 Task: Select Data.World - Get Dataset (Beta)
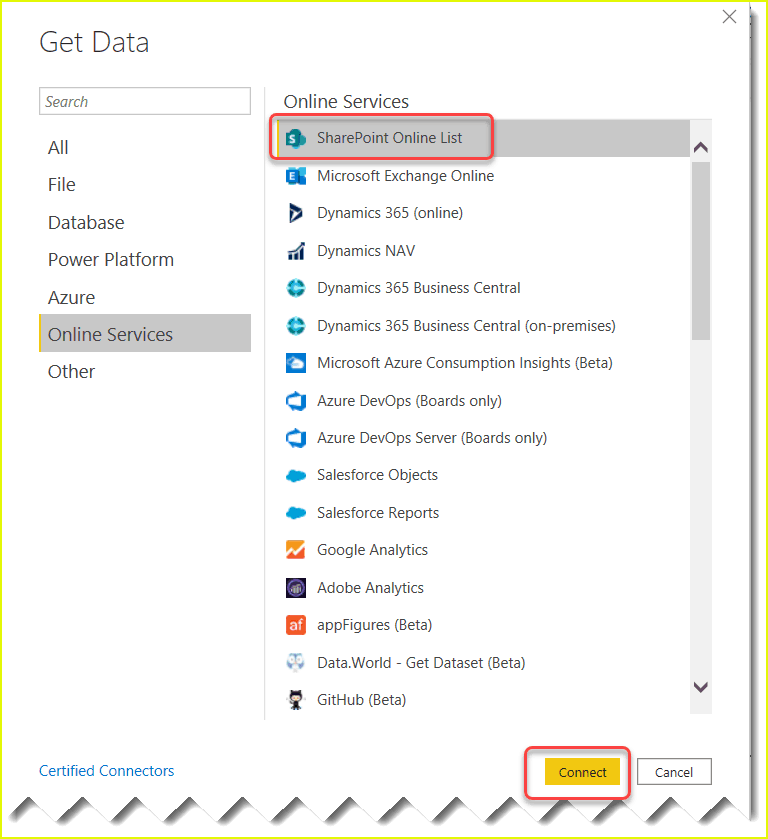pos(483,662)
